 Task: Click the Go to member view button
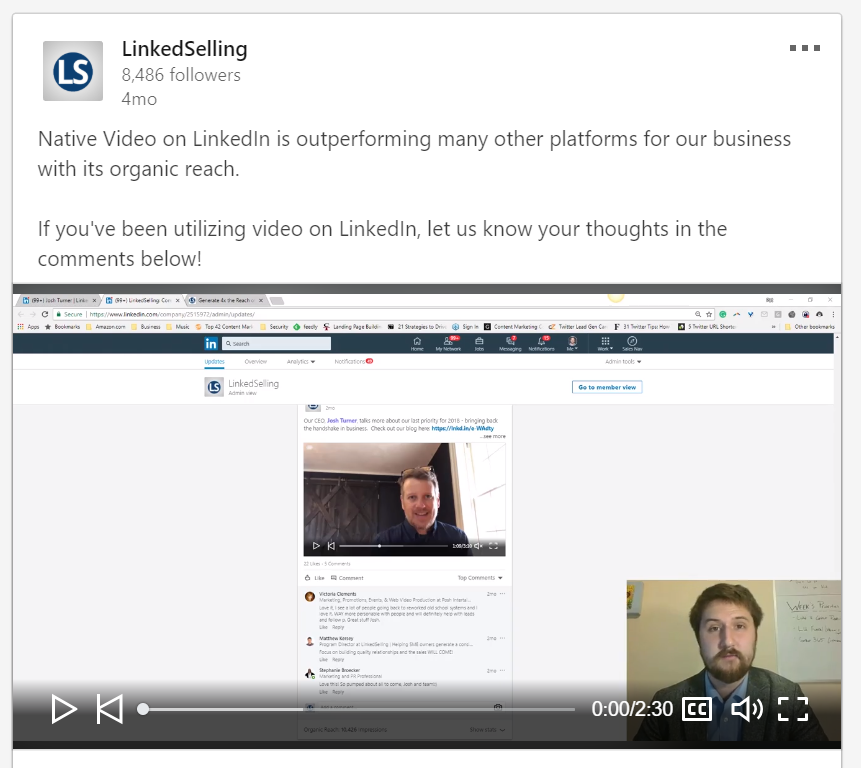coord(606,387)
